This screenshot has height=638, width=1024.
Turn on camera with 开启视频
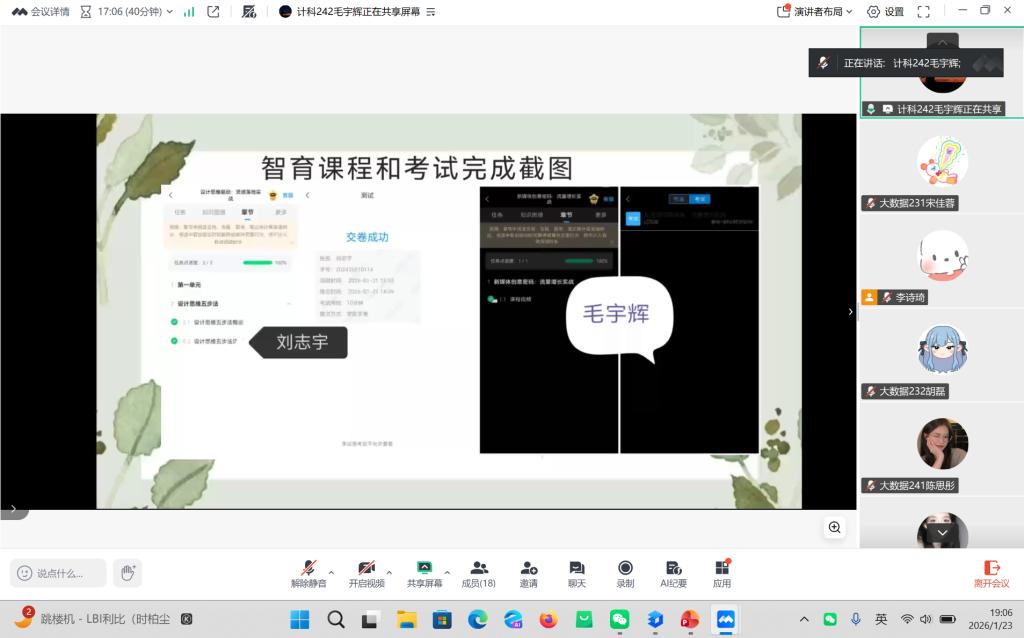click(366, 572)
